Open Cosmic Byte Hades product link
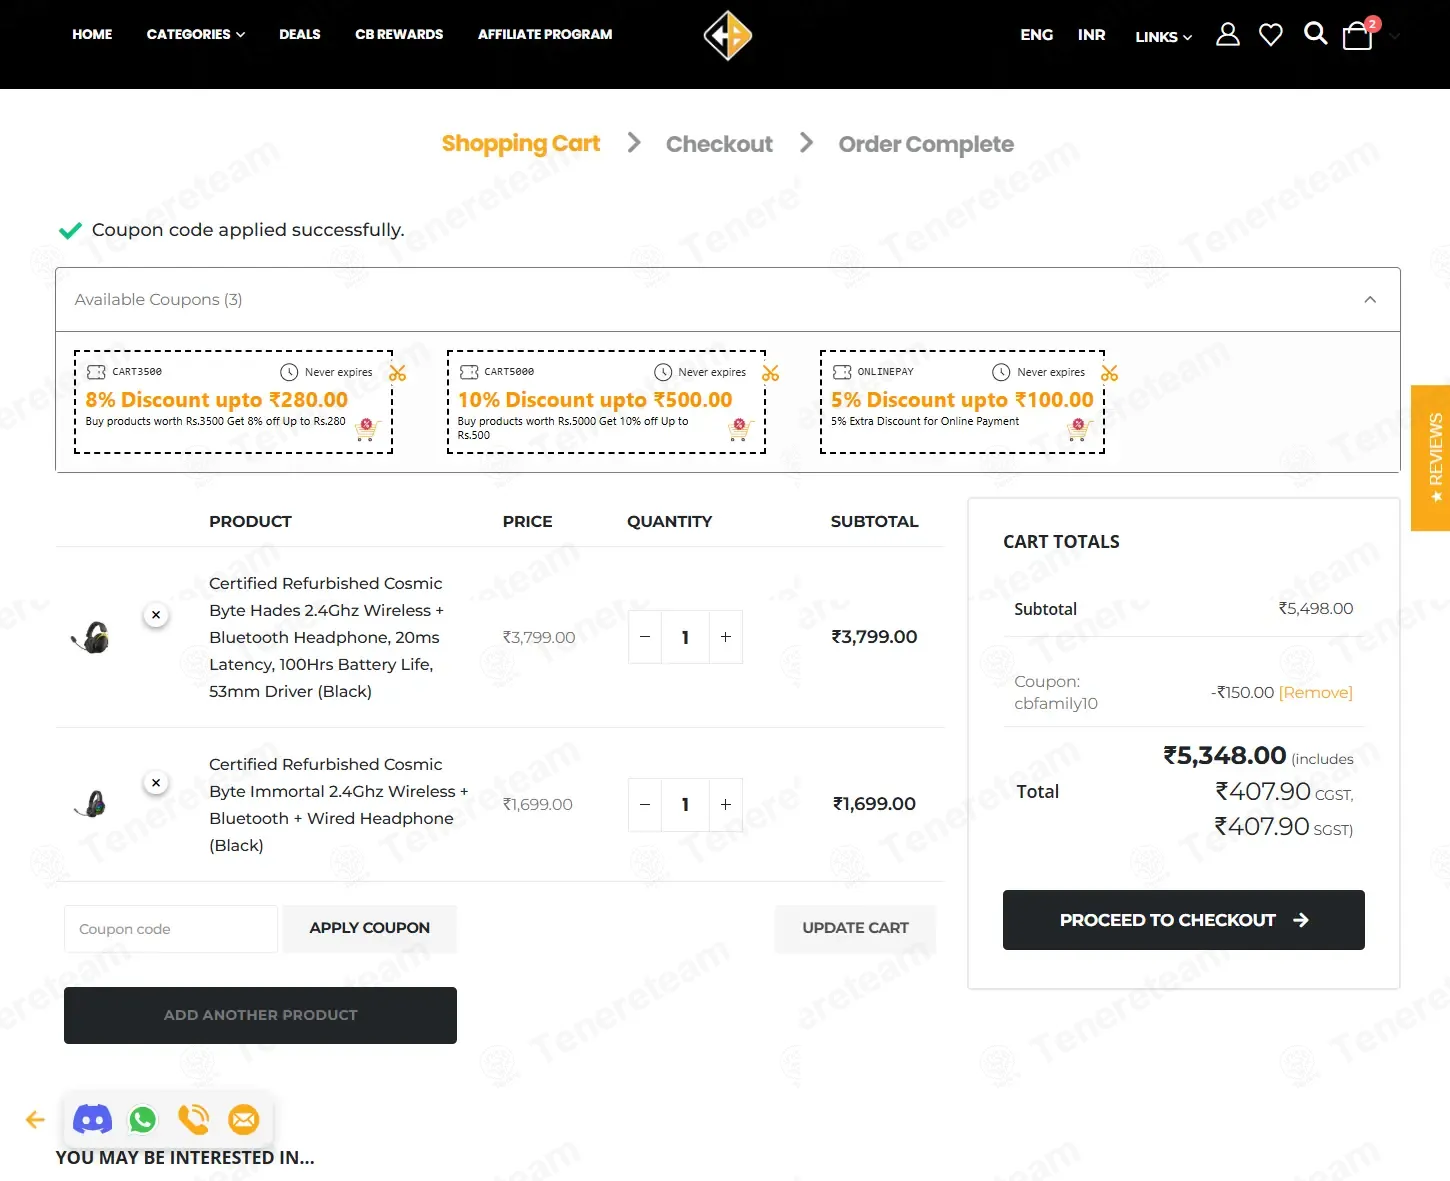This screenshot has height=1181, width=1450. (x=326, y=638)
